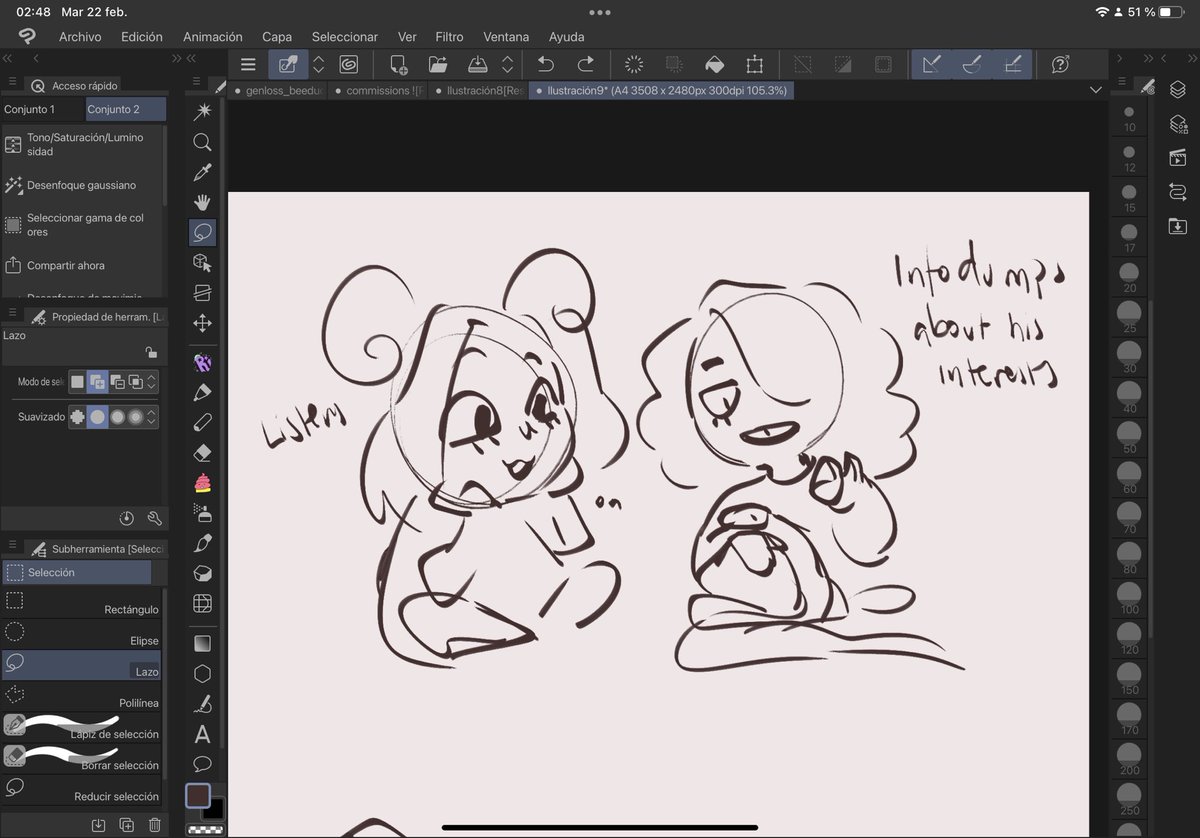Screen dimensions: 1200x838
Task: Click the main drawing color swatch
Action: (x=198, y=796)
